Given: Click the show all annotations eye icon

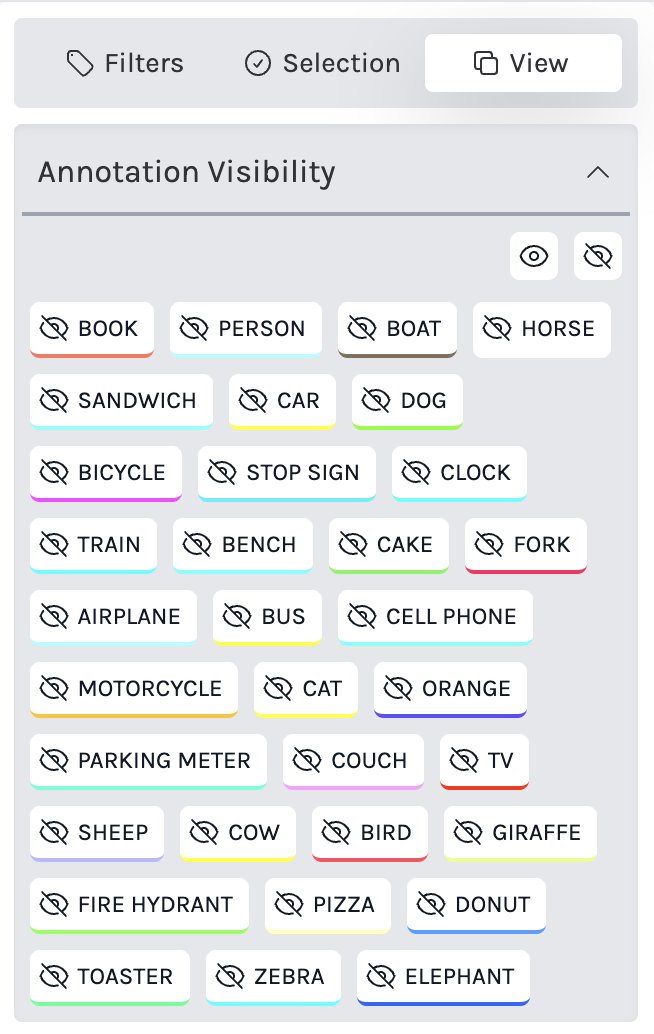Looking at the screenshot, I should pos(534,256).
